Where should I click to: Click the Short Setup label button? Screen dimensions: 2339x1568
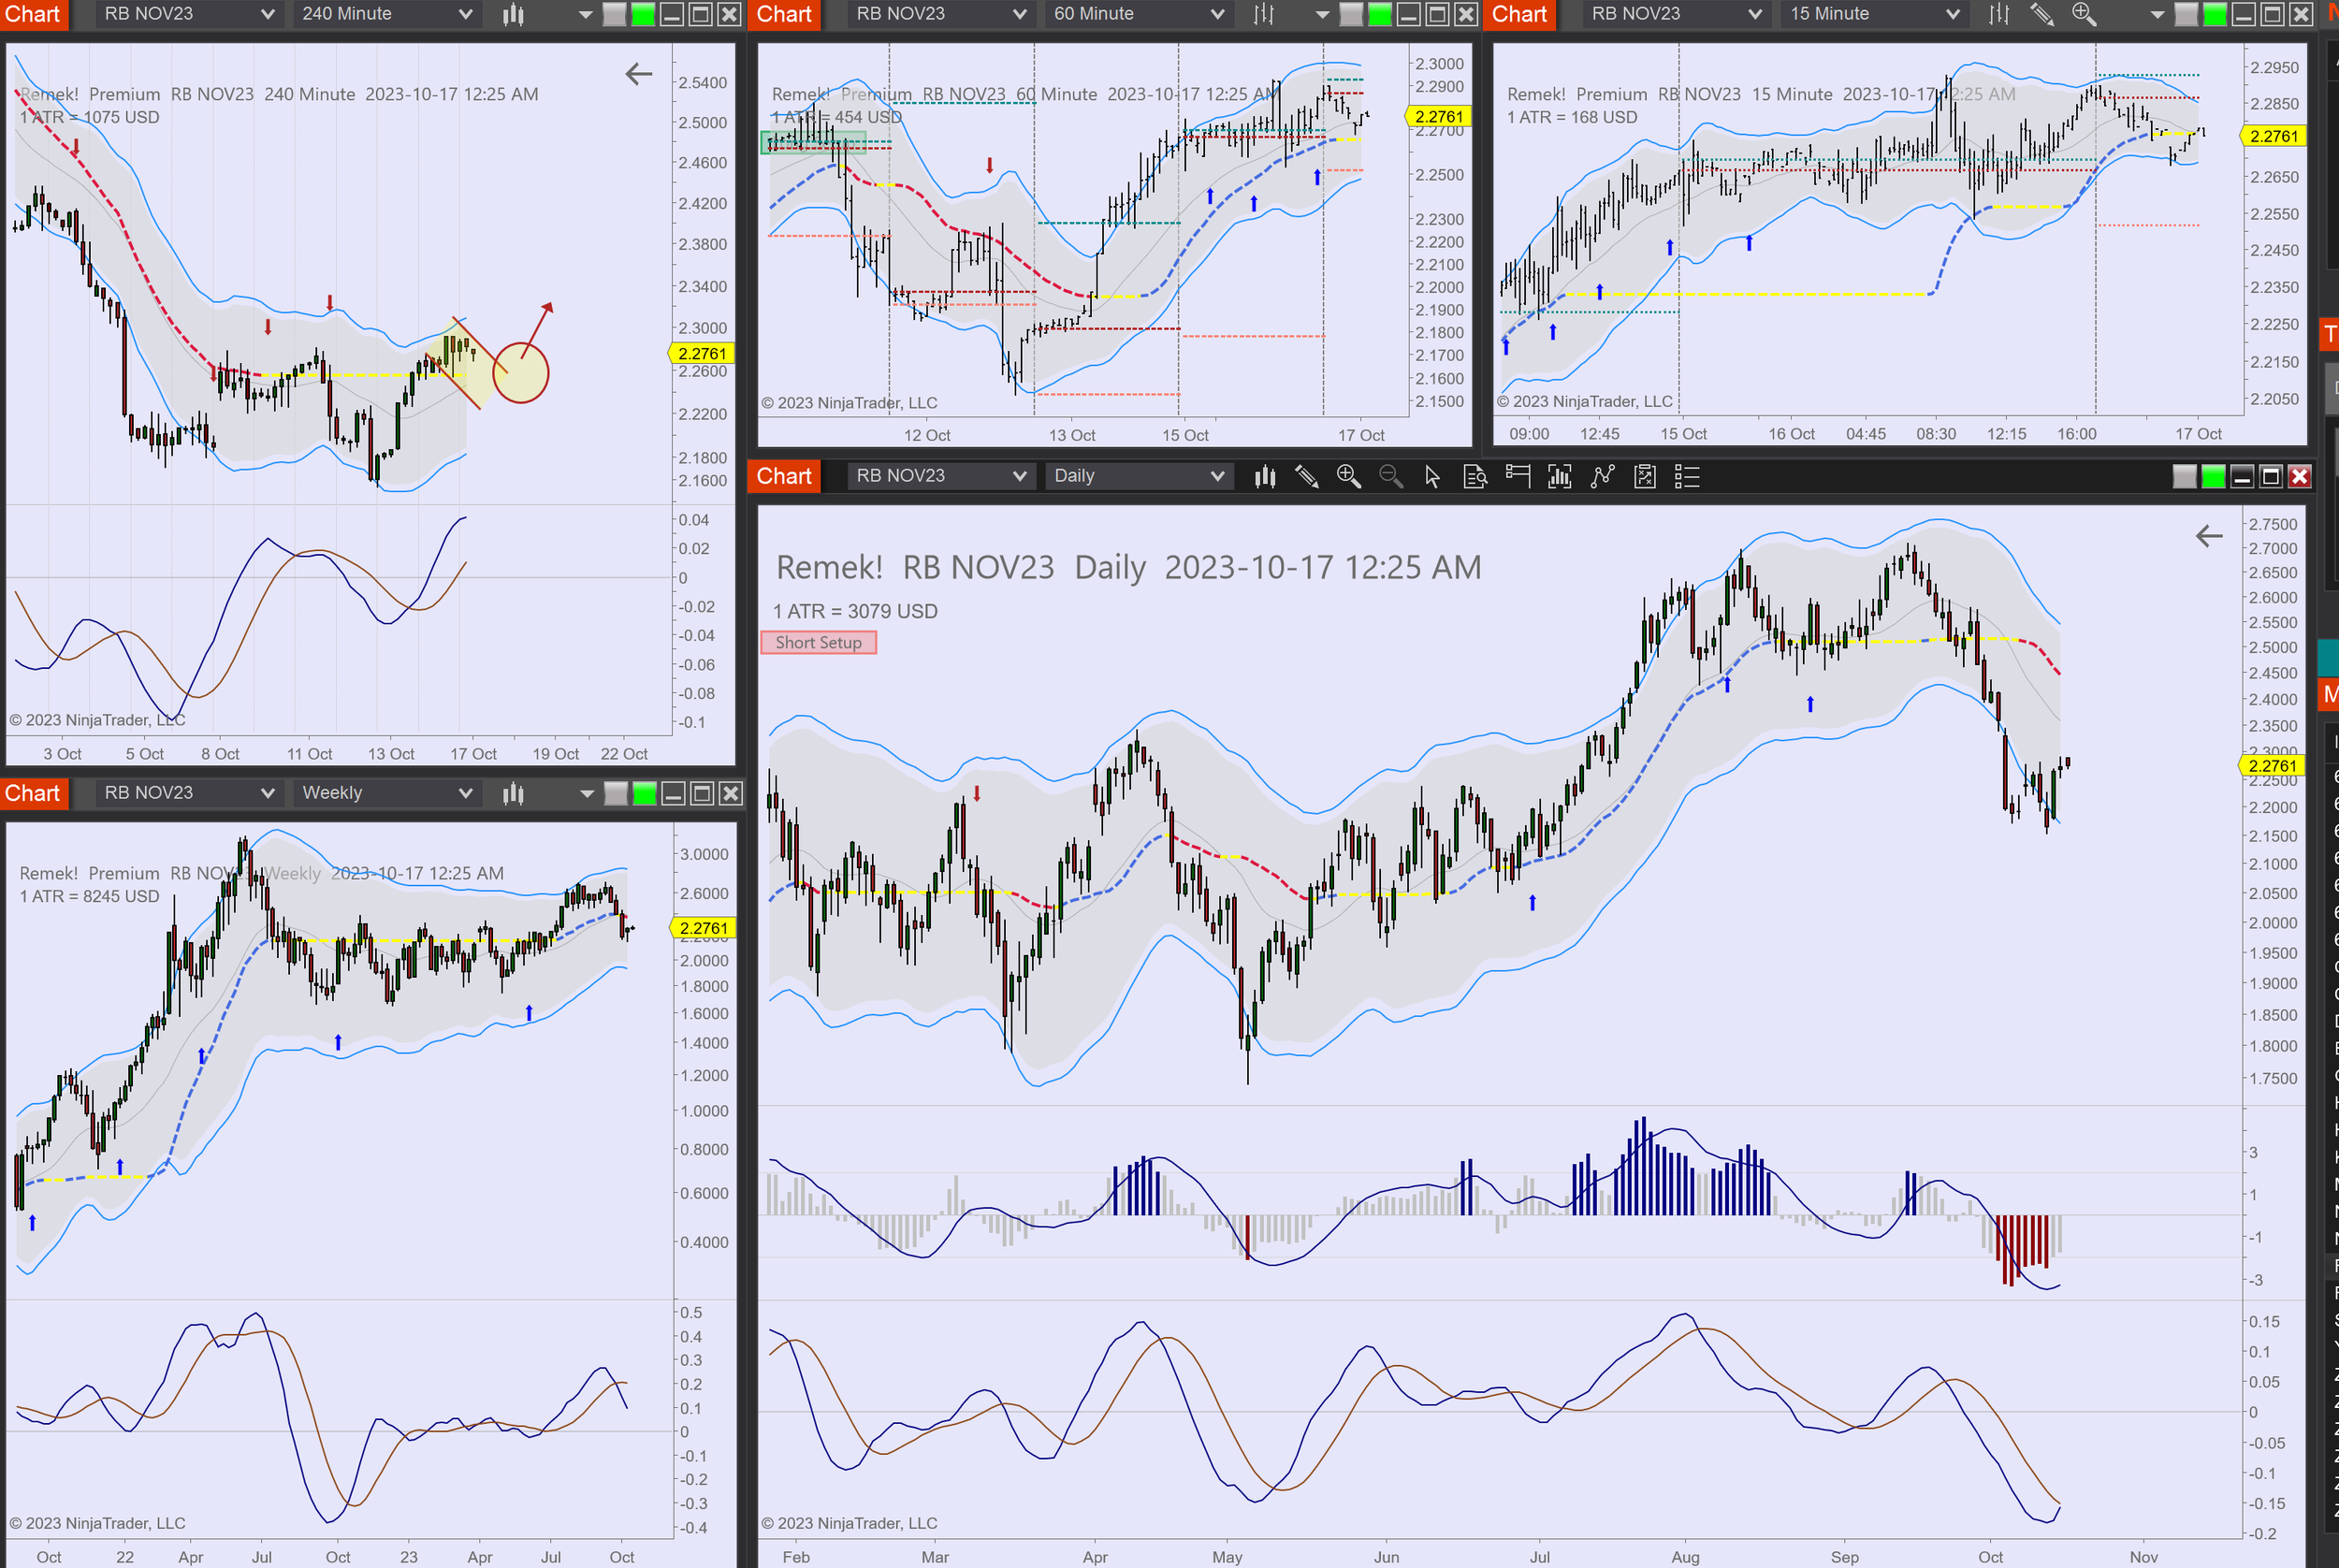point(818,642)
